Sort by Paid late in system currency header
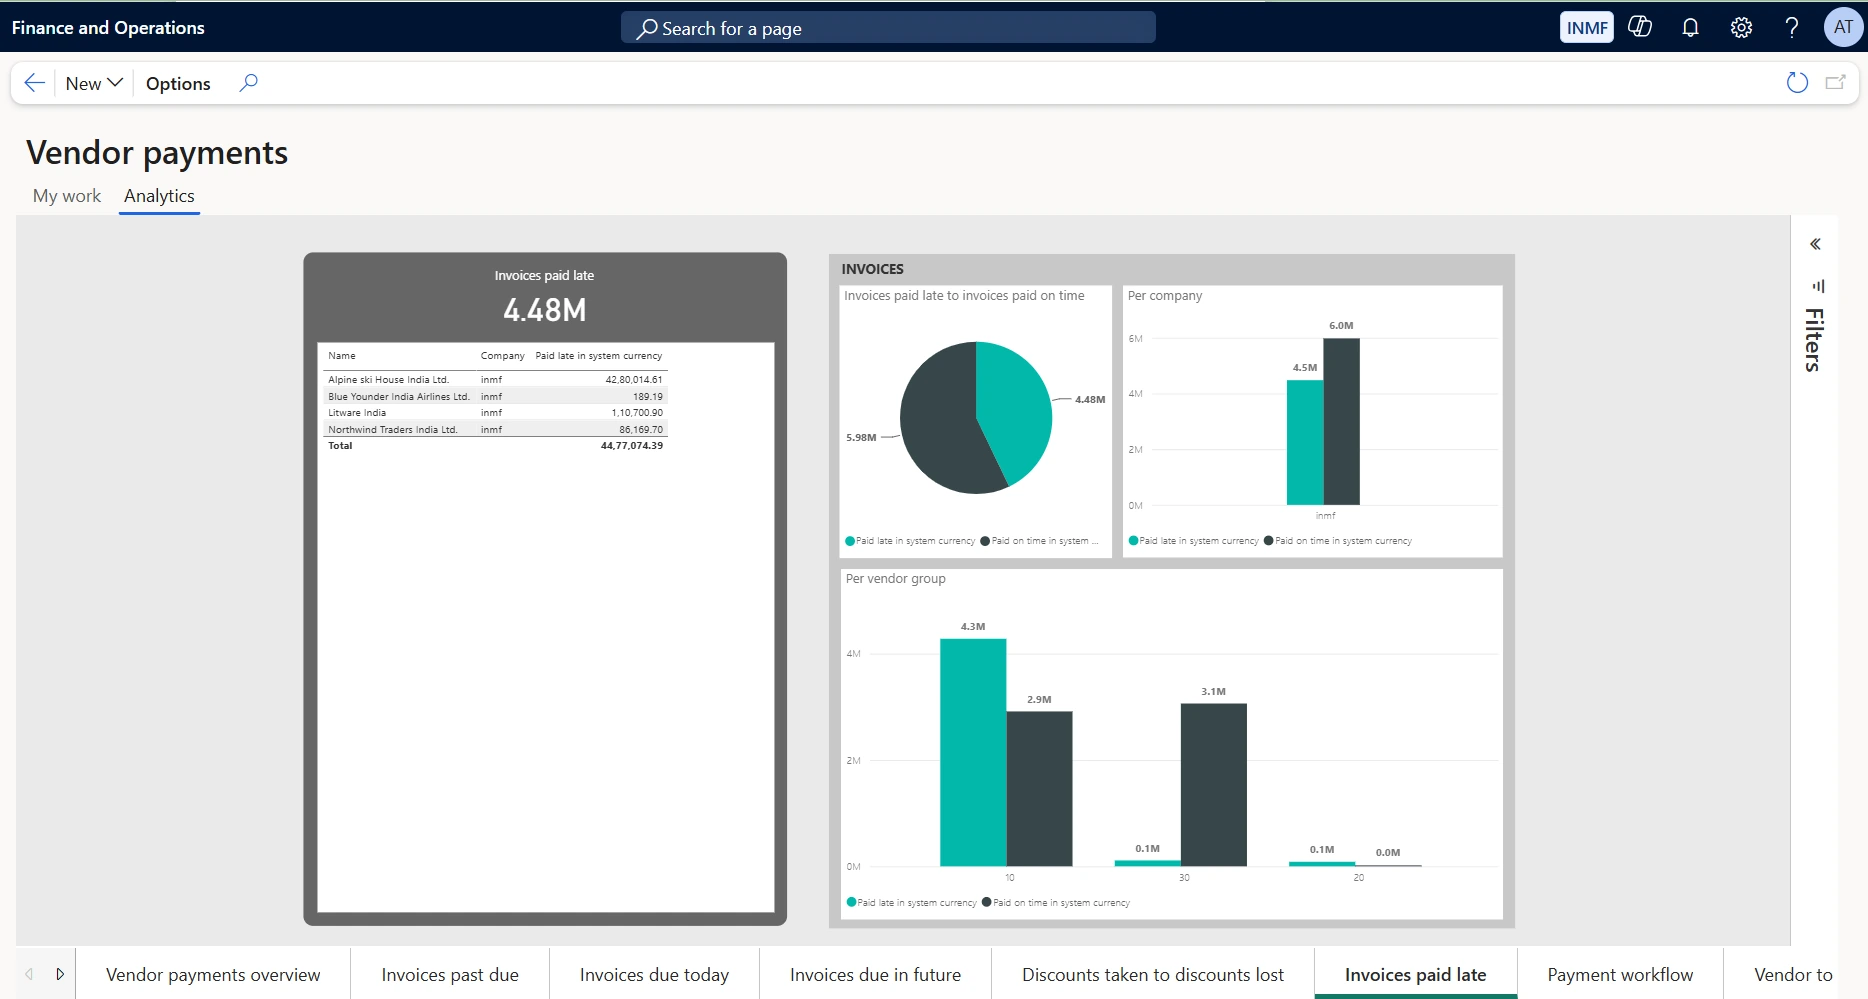This screenshot has width=1868, height=999. point(598,356)
